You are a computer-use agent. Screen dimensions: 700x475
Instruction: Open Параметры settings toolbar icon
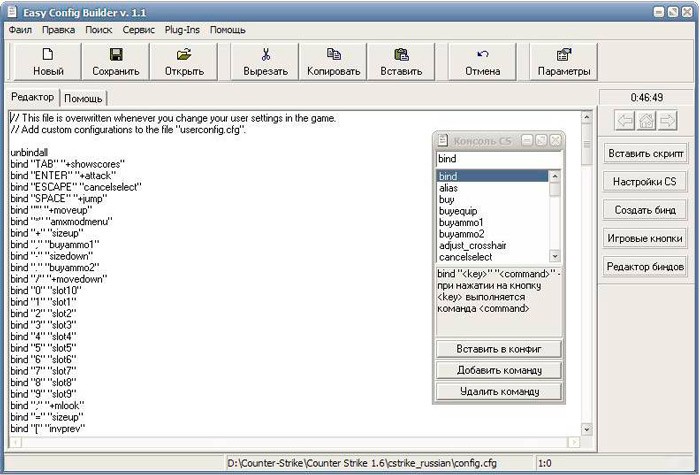(563, 54)
